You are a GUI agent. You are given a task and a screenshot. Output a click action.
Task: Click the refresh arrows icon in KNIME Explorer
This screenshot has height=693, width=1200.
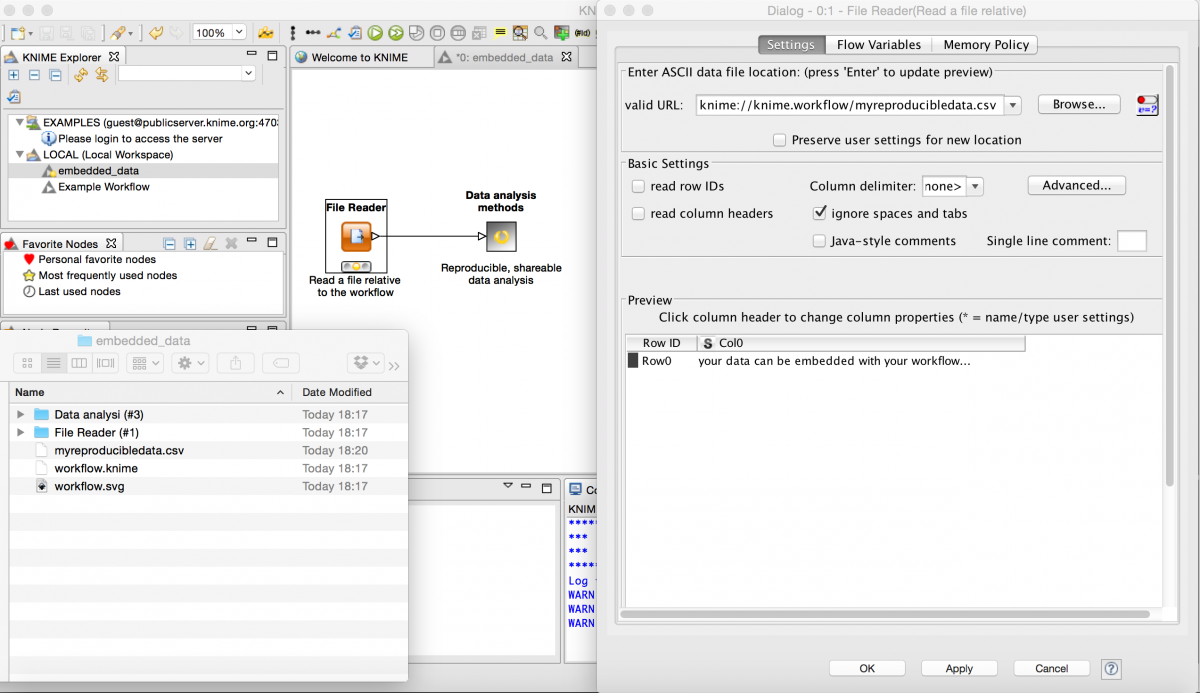pyautogui.click(x=81, y=75)
